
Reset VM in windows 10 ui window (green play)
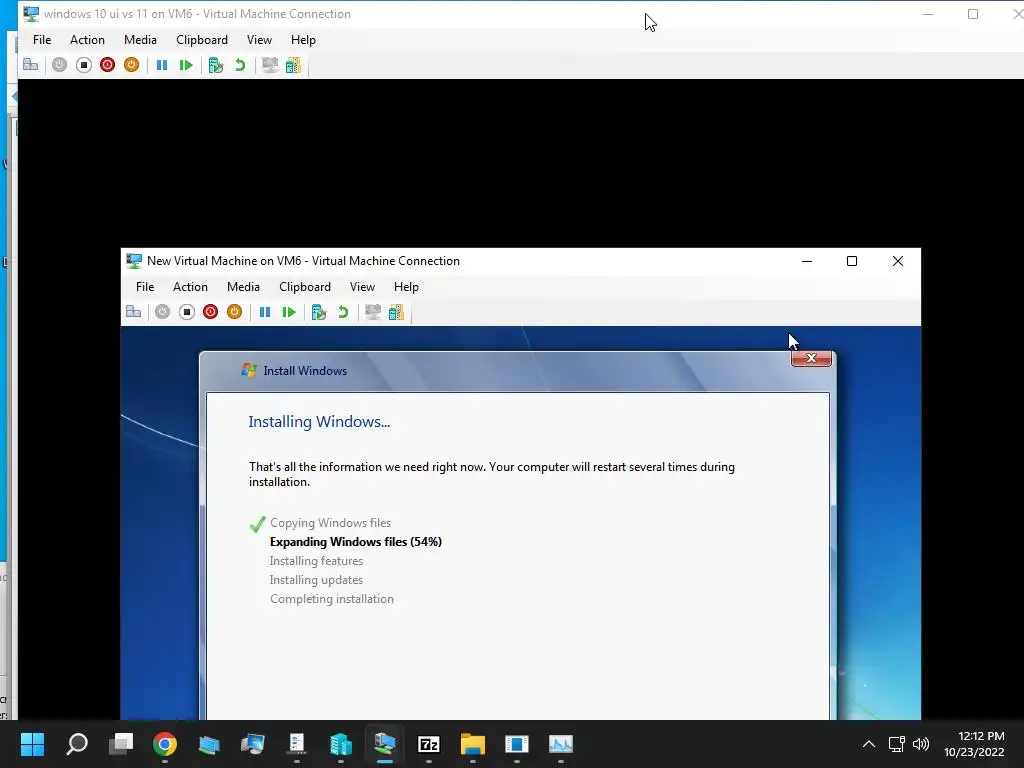click(x=186, y=65)
